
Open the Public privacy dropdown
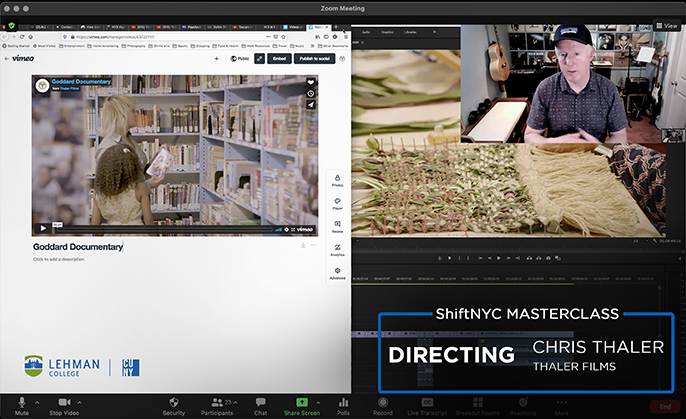tap(240, 59)
